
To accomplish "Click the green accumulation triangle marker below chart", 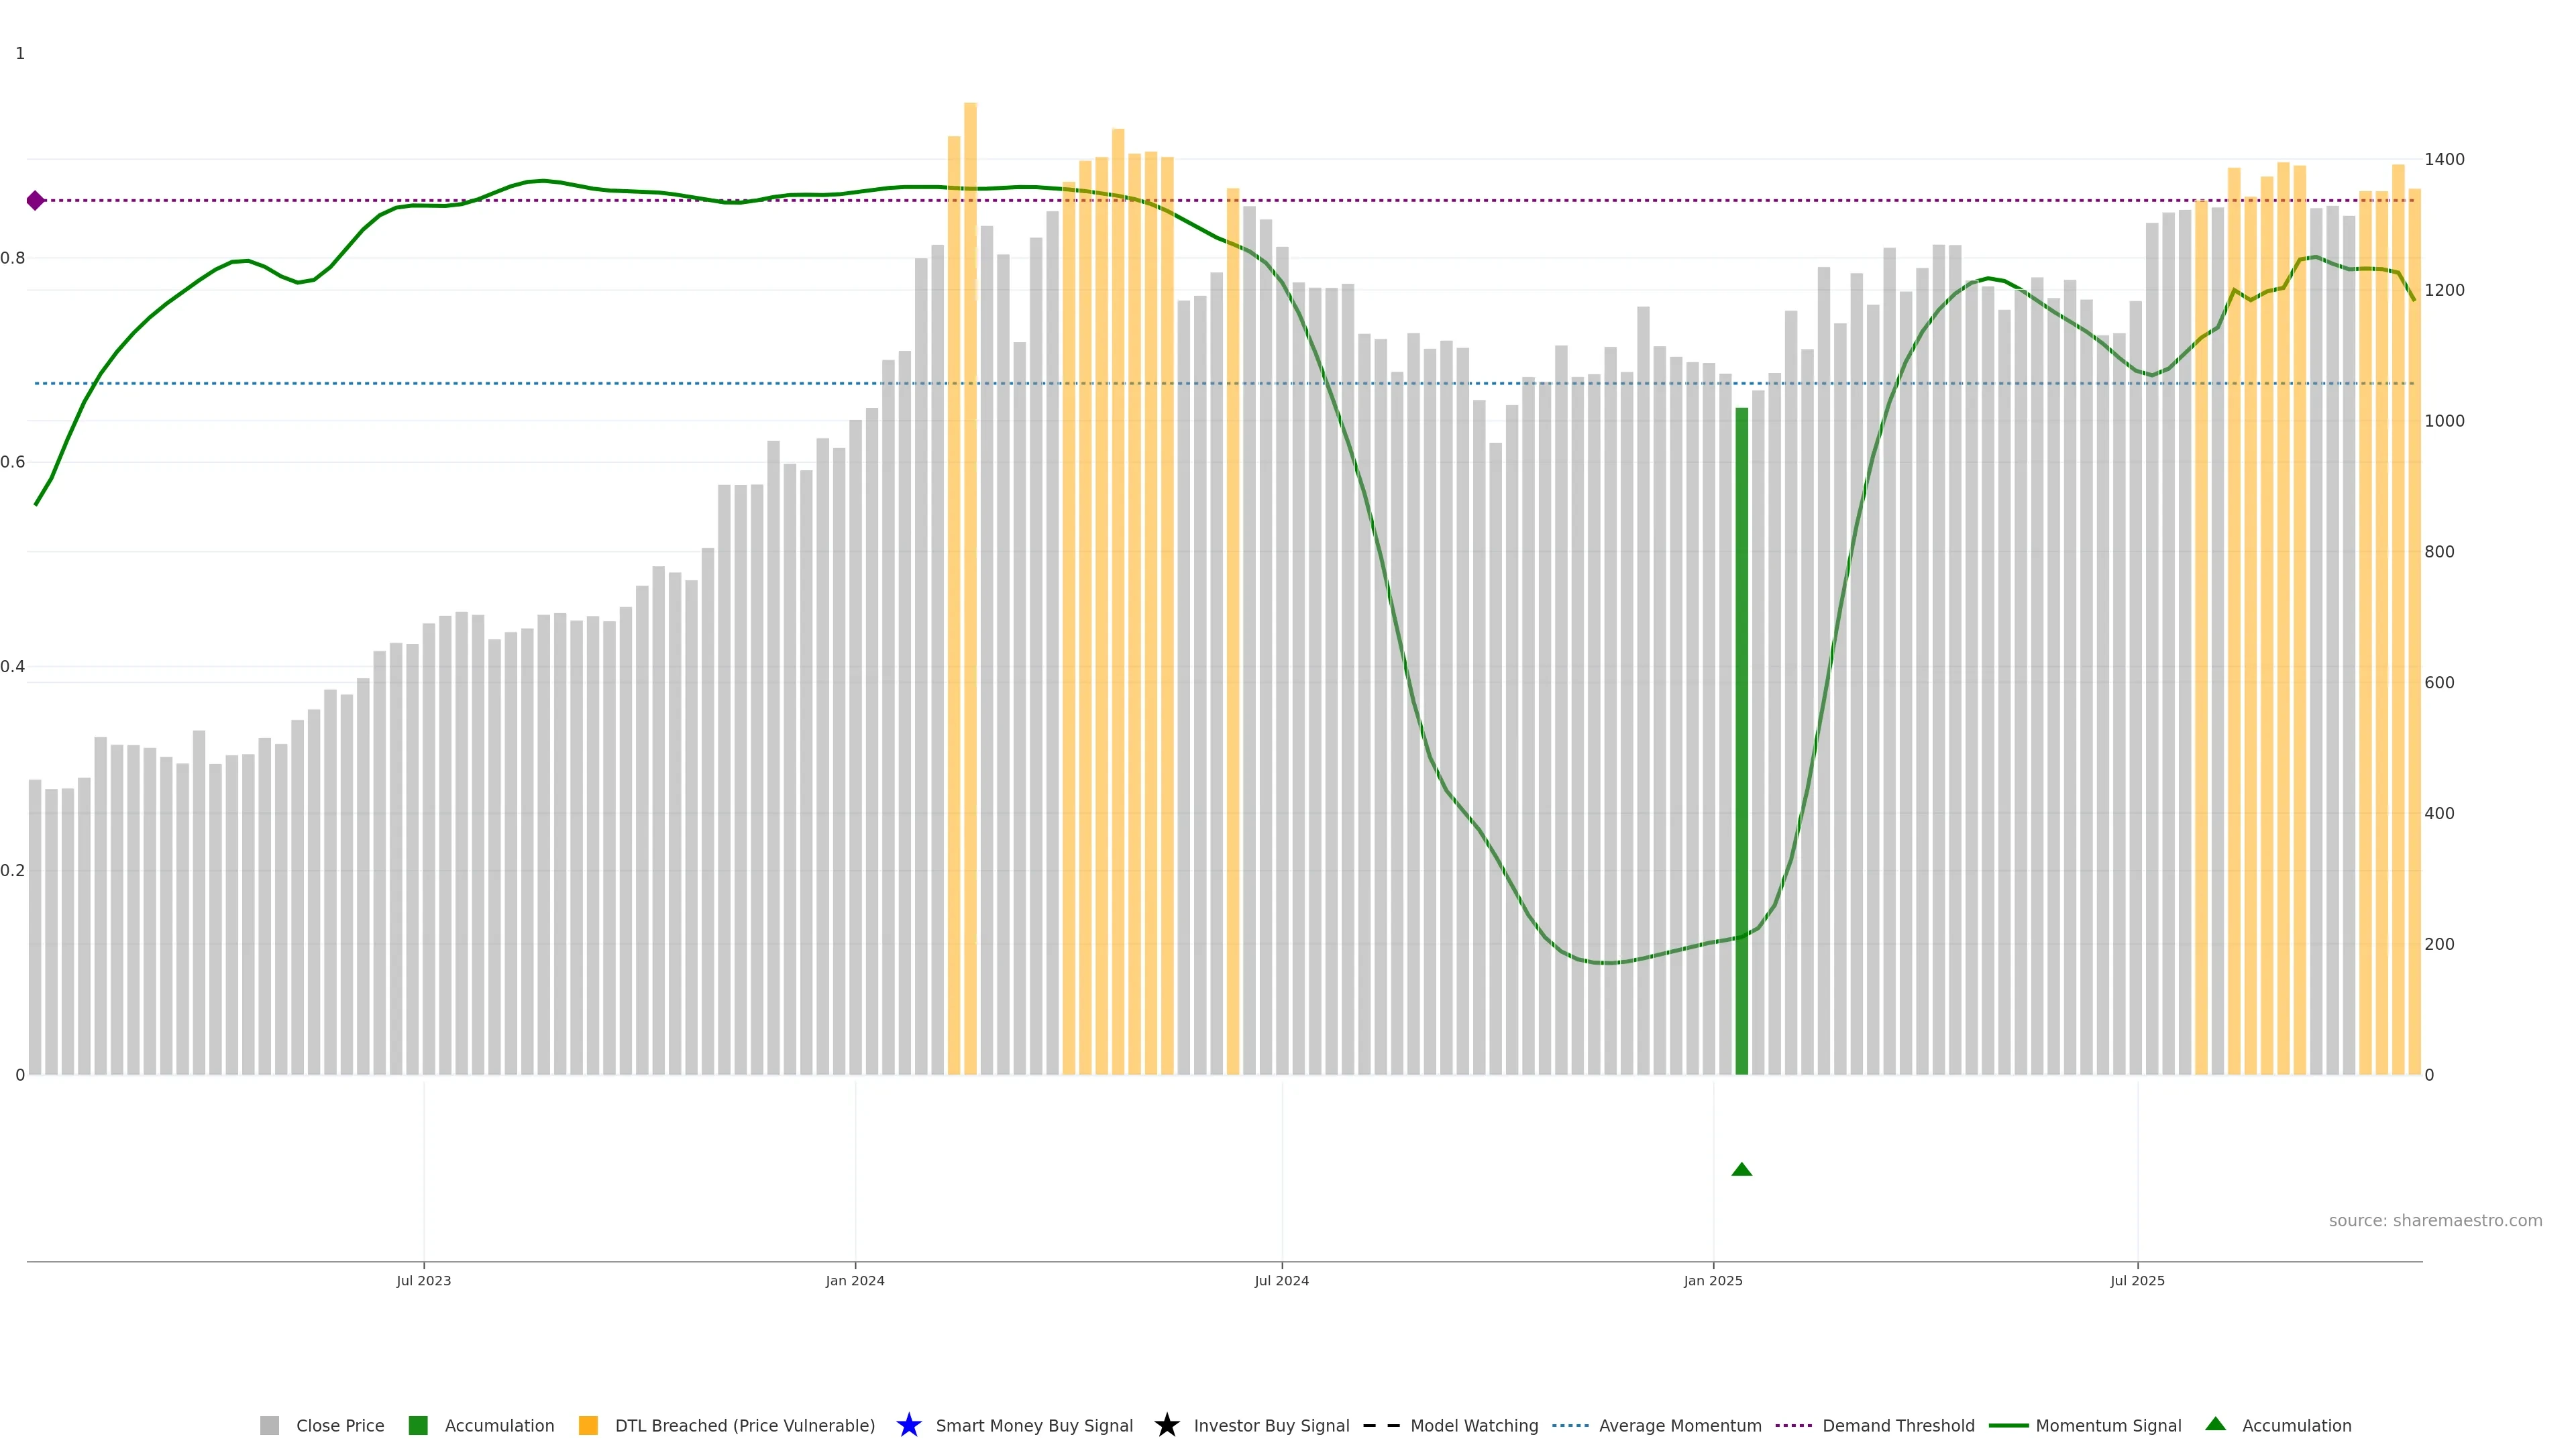I will (1741, 1169).
